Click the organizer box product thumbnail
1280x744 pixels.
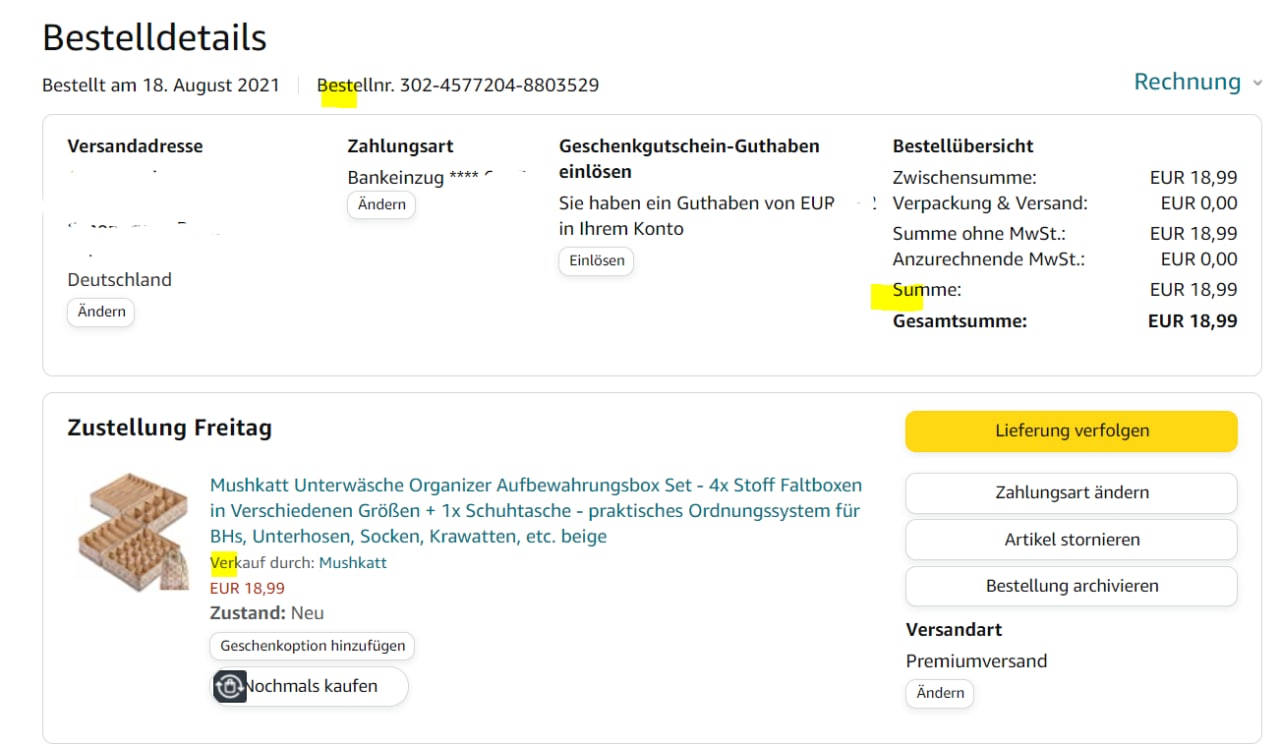click(x=133, y=531)
